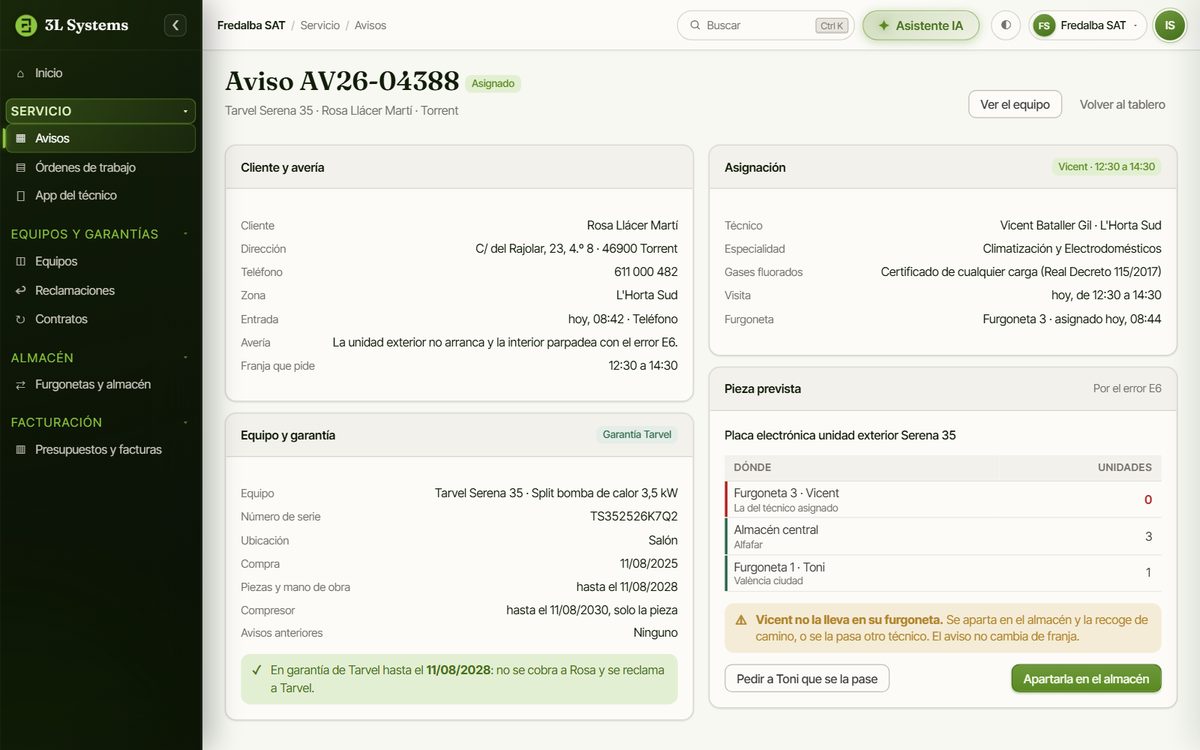Click the address C/ del Rajolar text
Screen dimensions: 1200x750
577,249
